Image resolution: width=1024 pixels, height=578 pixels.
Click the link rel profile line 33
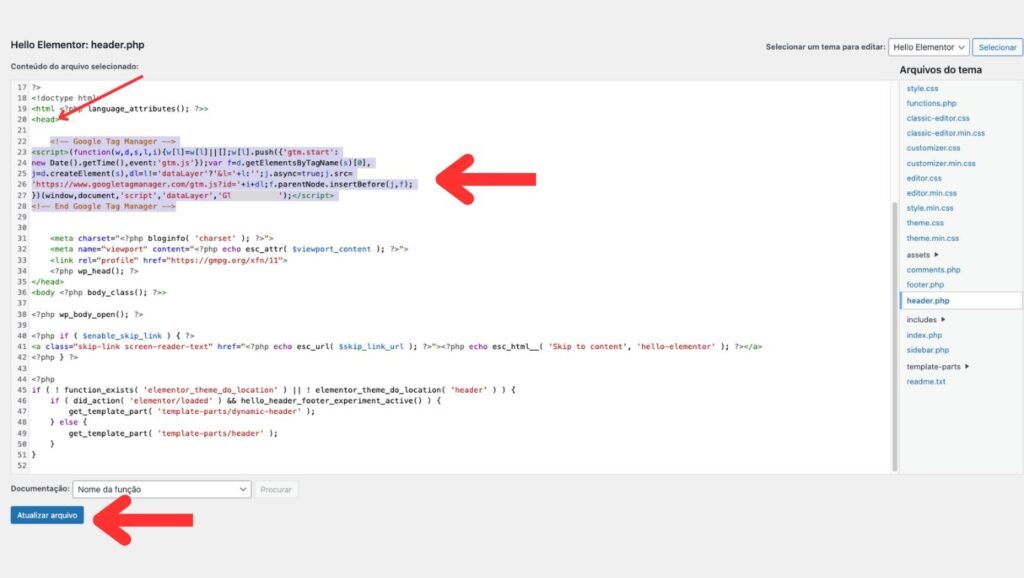[168, 260]
